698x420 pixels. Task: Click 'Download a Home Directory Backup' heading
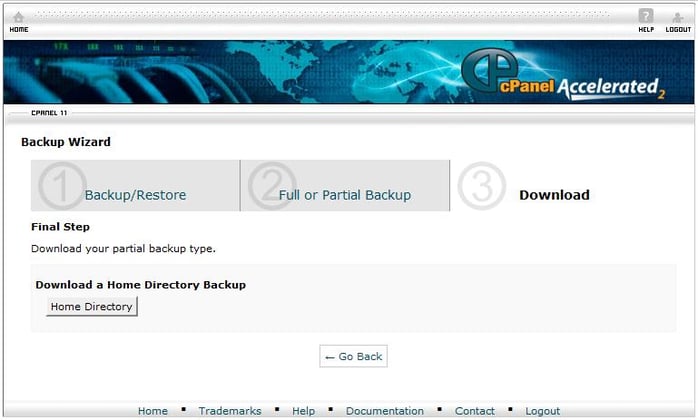pos(141,285)
